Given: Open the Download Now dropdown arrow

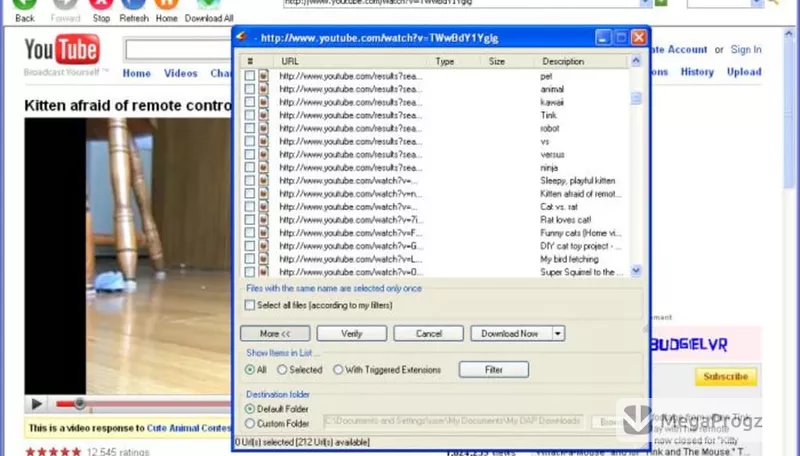Looking at the screenshot, I should (x=558, y=334).
